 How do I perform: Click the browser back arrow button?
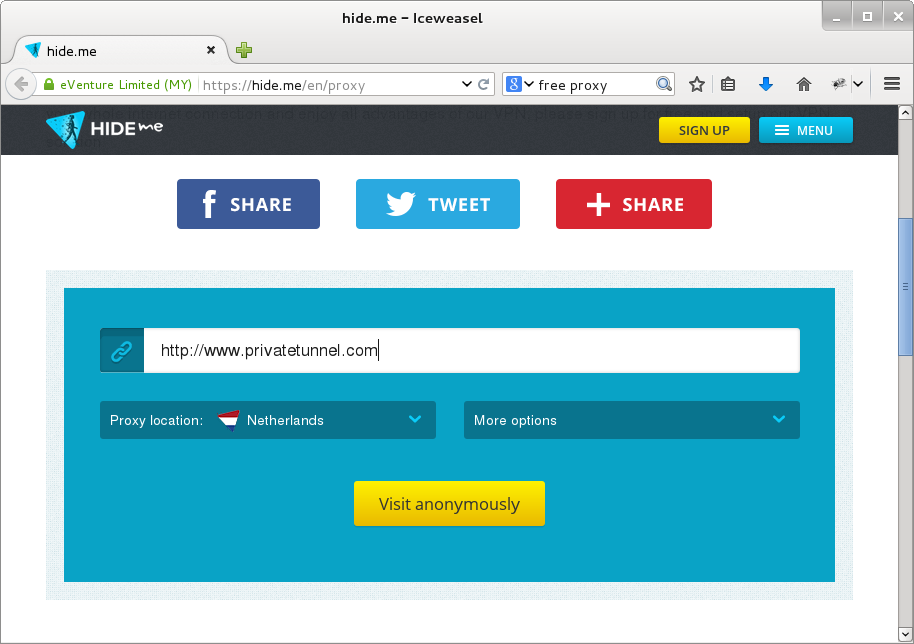[x=21, y=85]
